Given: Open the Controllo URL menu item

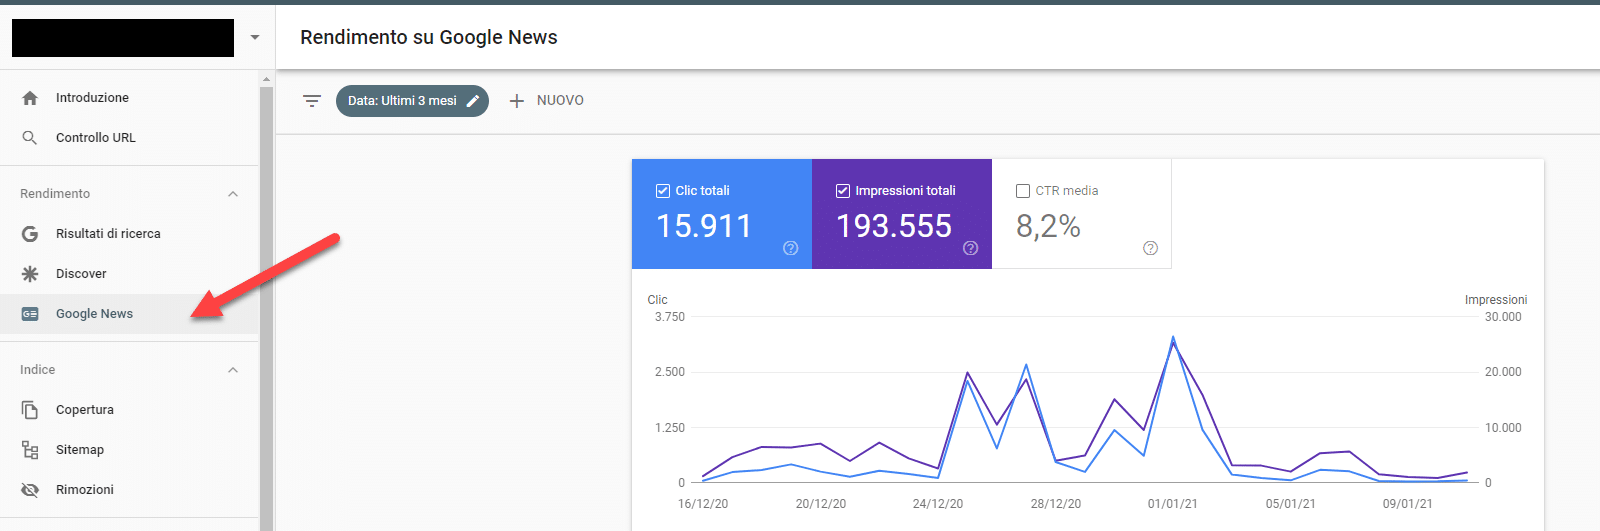Looking at the screenshot, I should [129, 138].
